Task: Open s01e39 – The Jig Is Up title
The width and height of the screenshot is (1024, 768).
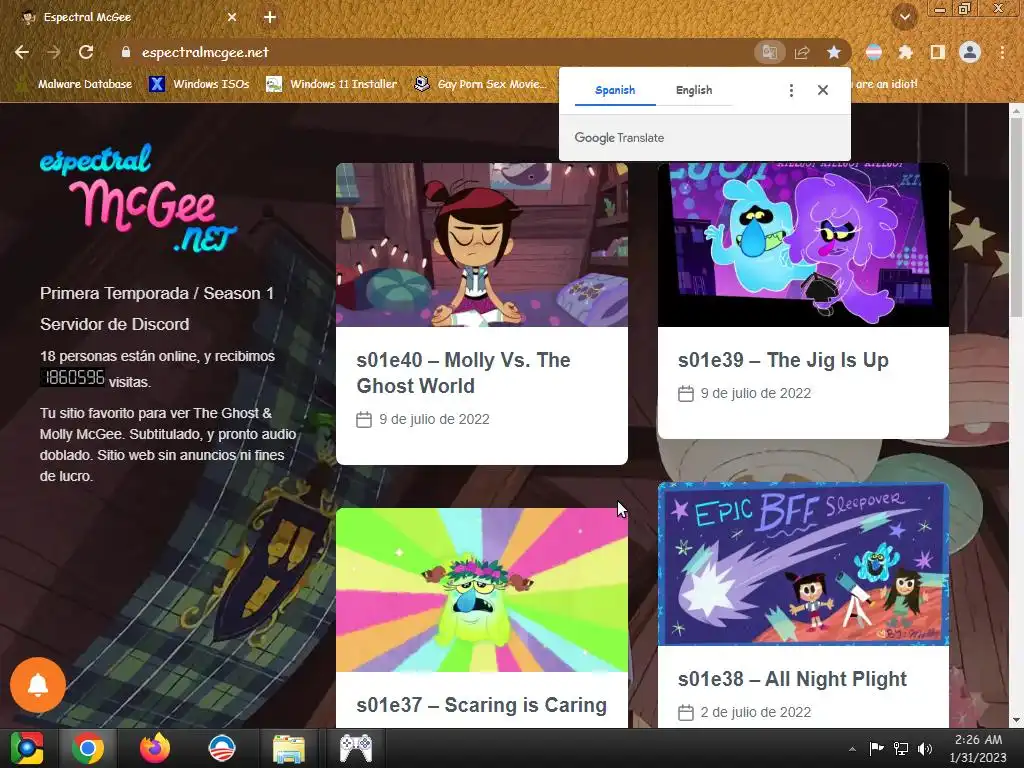Action: [783, 360]
